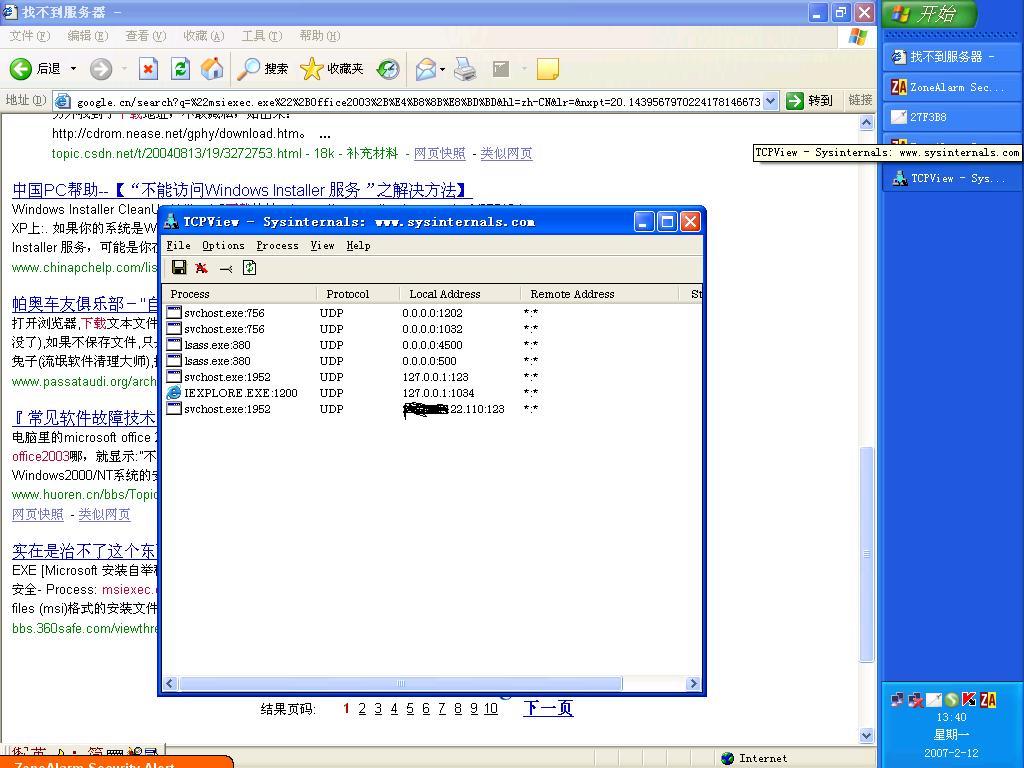Click the address bar URL field
1024x768 pixels.
(418, 101)
